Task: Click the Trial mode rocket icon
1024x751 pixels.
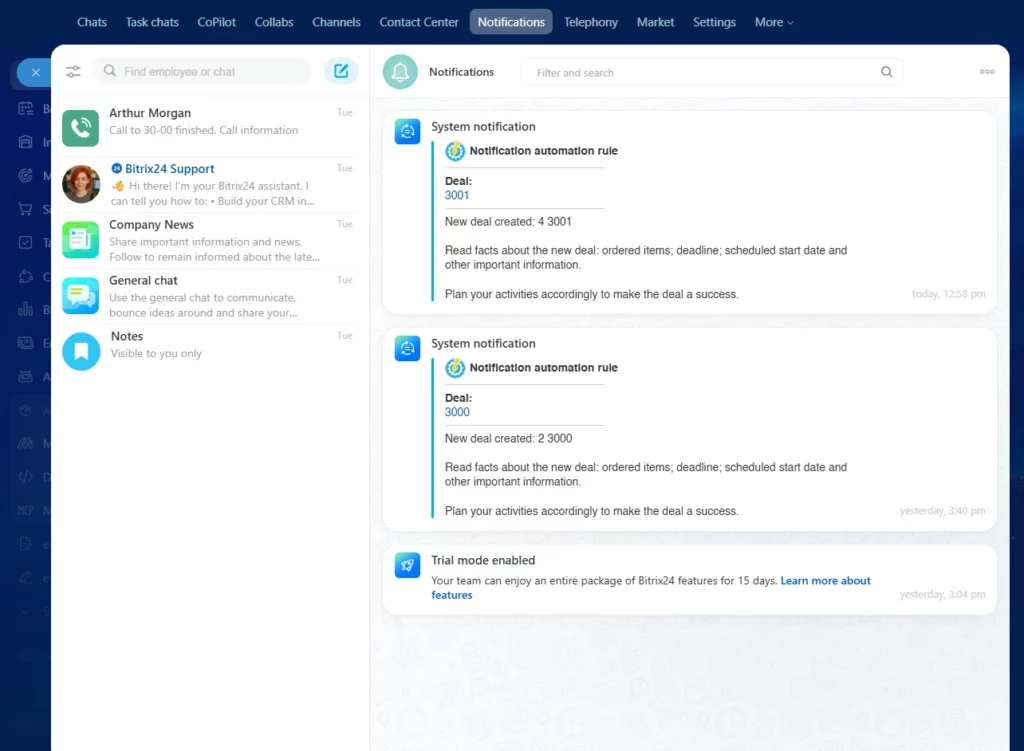Action: (x=407, y=565)
